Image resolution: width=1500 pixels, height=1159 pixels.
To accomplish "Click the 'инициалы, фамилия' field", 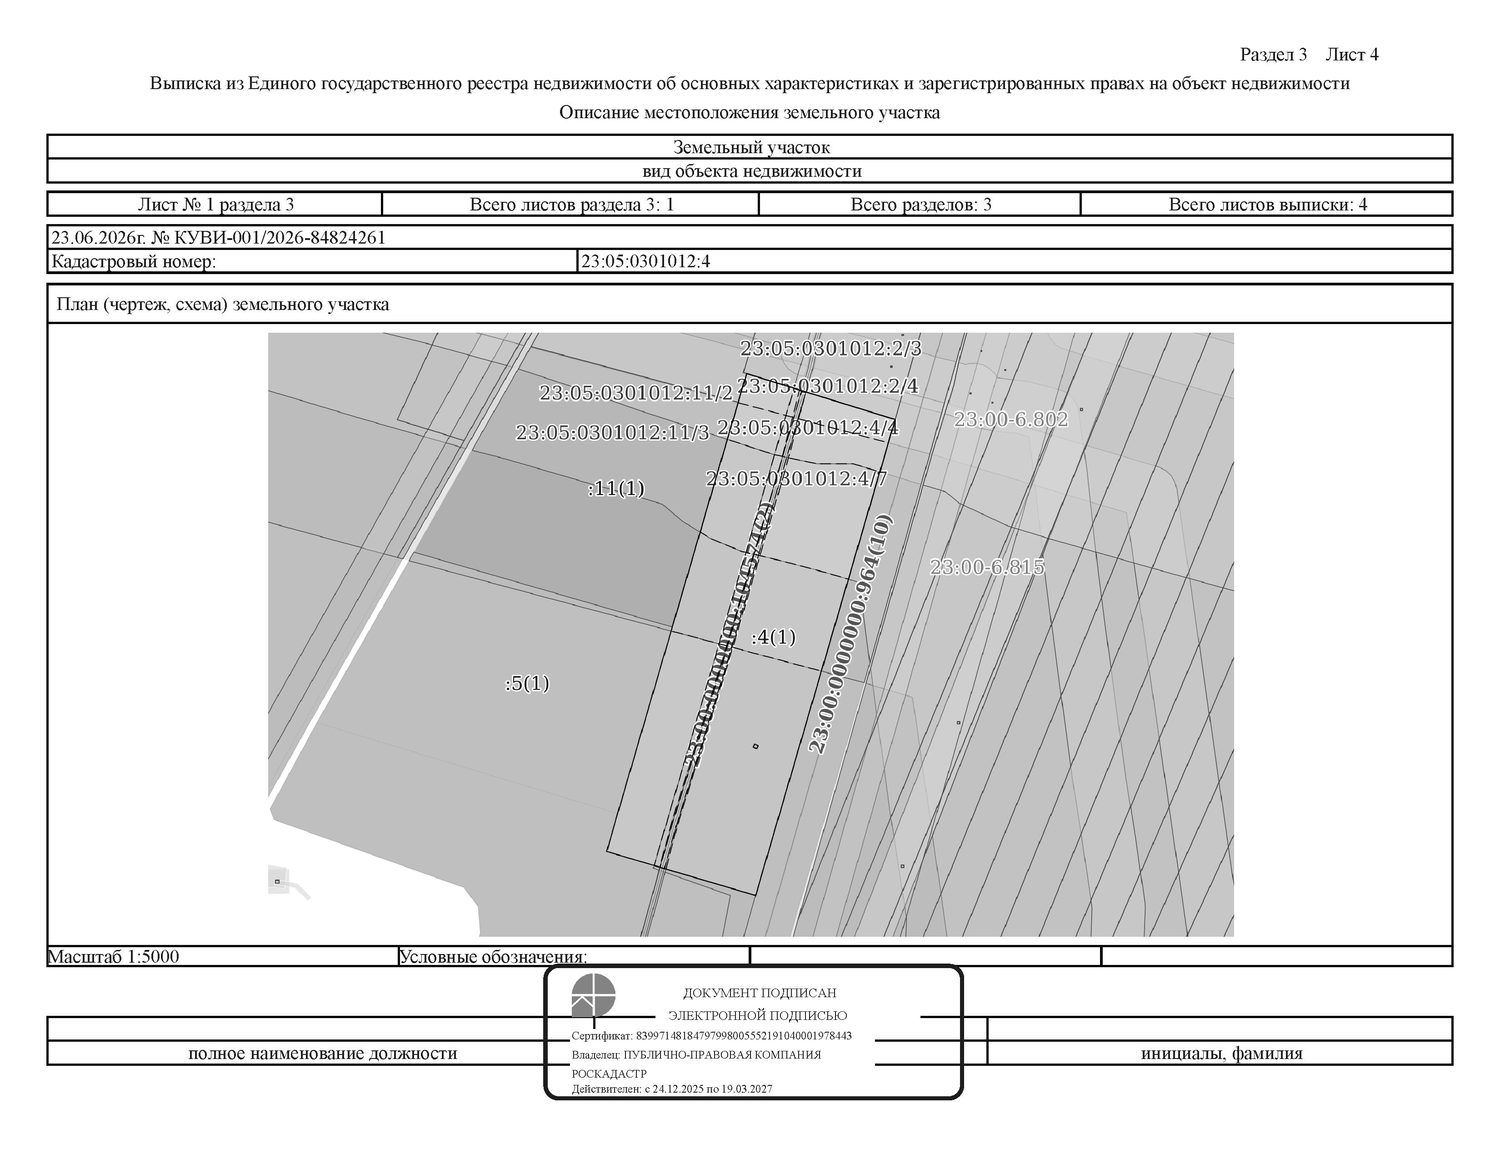I will click(1221, 1053).
